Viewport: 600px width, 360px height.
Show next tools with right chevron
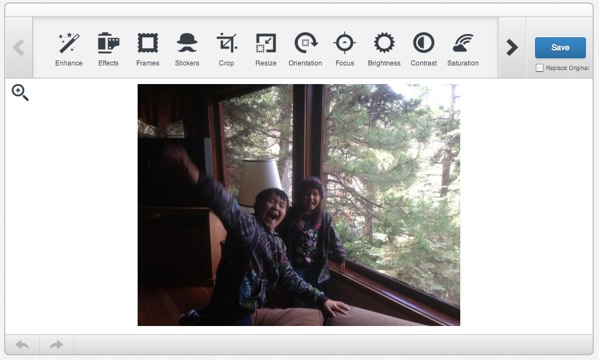(512, 47)
